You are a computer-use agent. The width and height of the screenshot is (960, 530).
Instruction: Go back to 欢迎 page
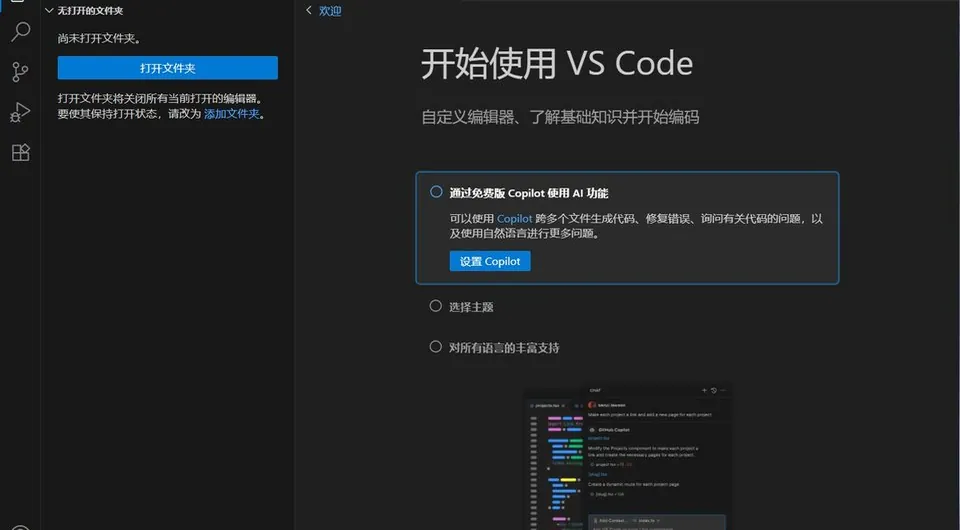click(323, 10)
